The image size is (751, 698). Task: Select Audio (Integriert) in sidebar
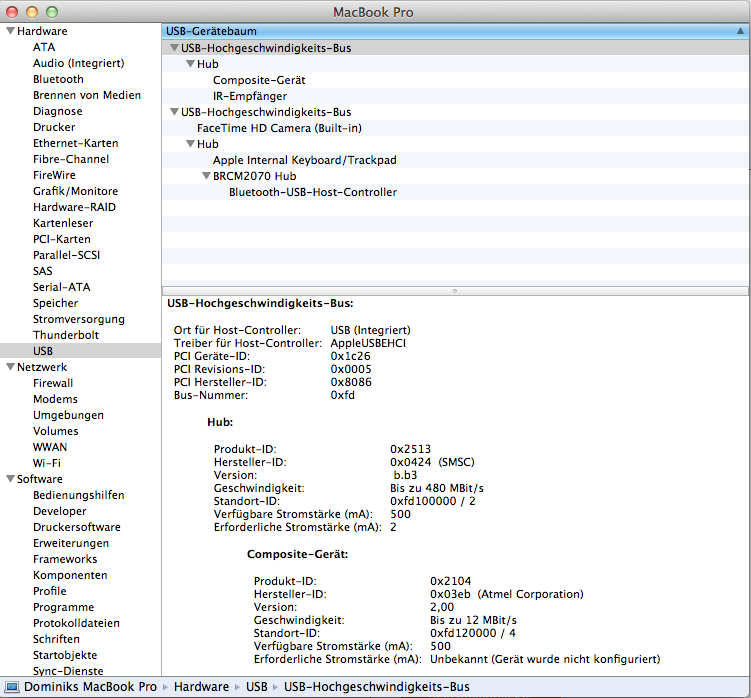79,63
